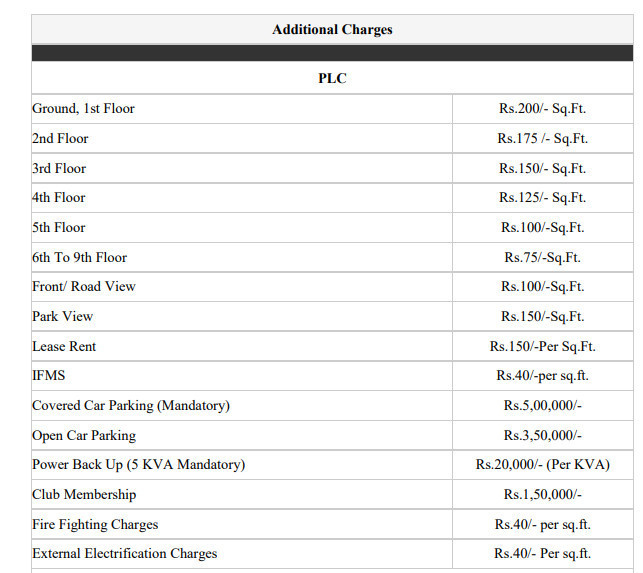Select the PLC section header
This screenshot has height=573, width=643.
332,78
